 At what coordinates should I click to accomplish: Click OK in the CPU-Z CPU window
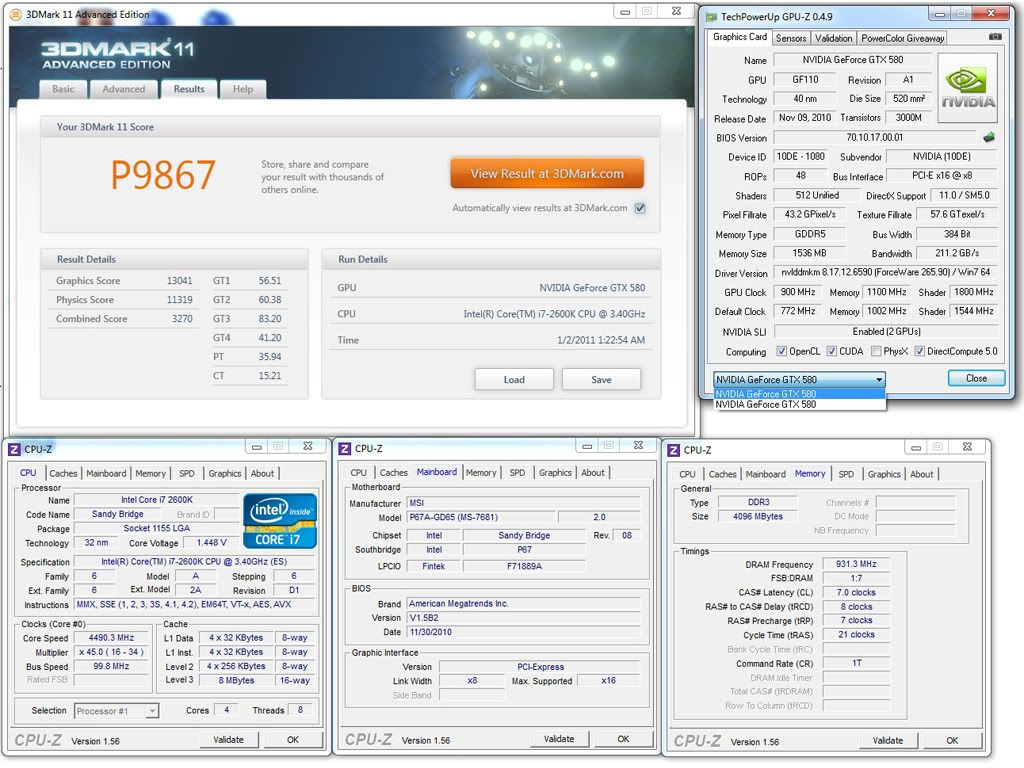click(293, 740)
